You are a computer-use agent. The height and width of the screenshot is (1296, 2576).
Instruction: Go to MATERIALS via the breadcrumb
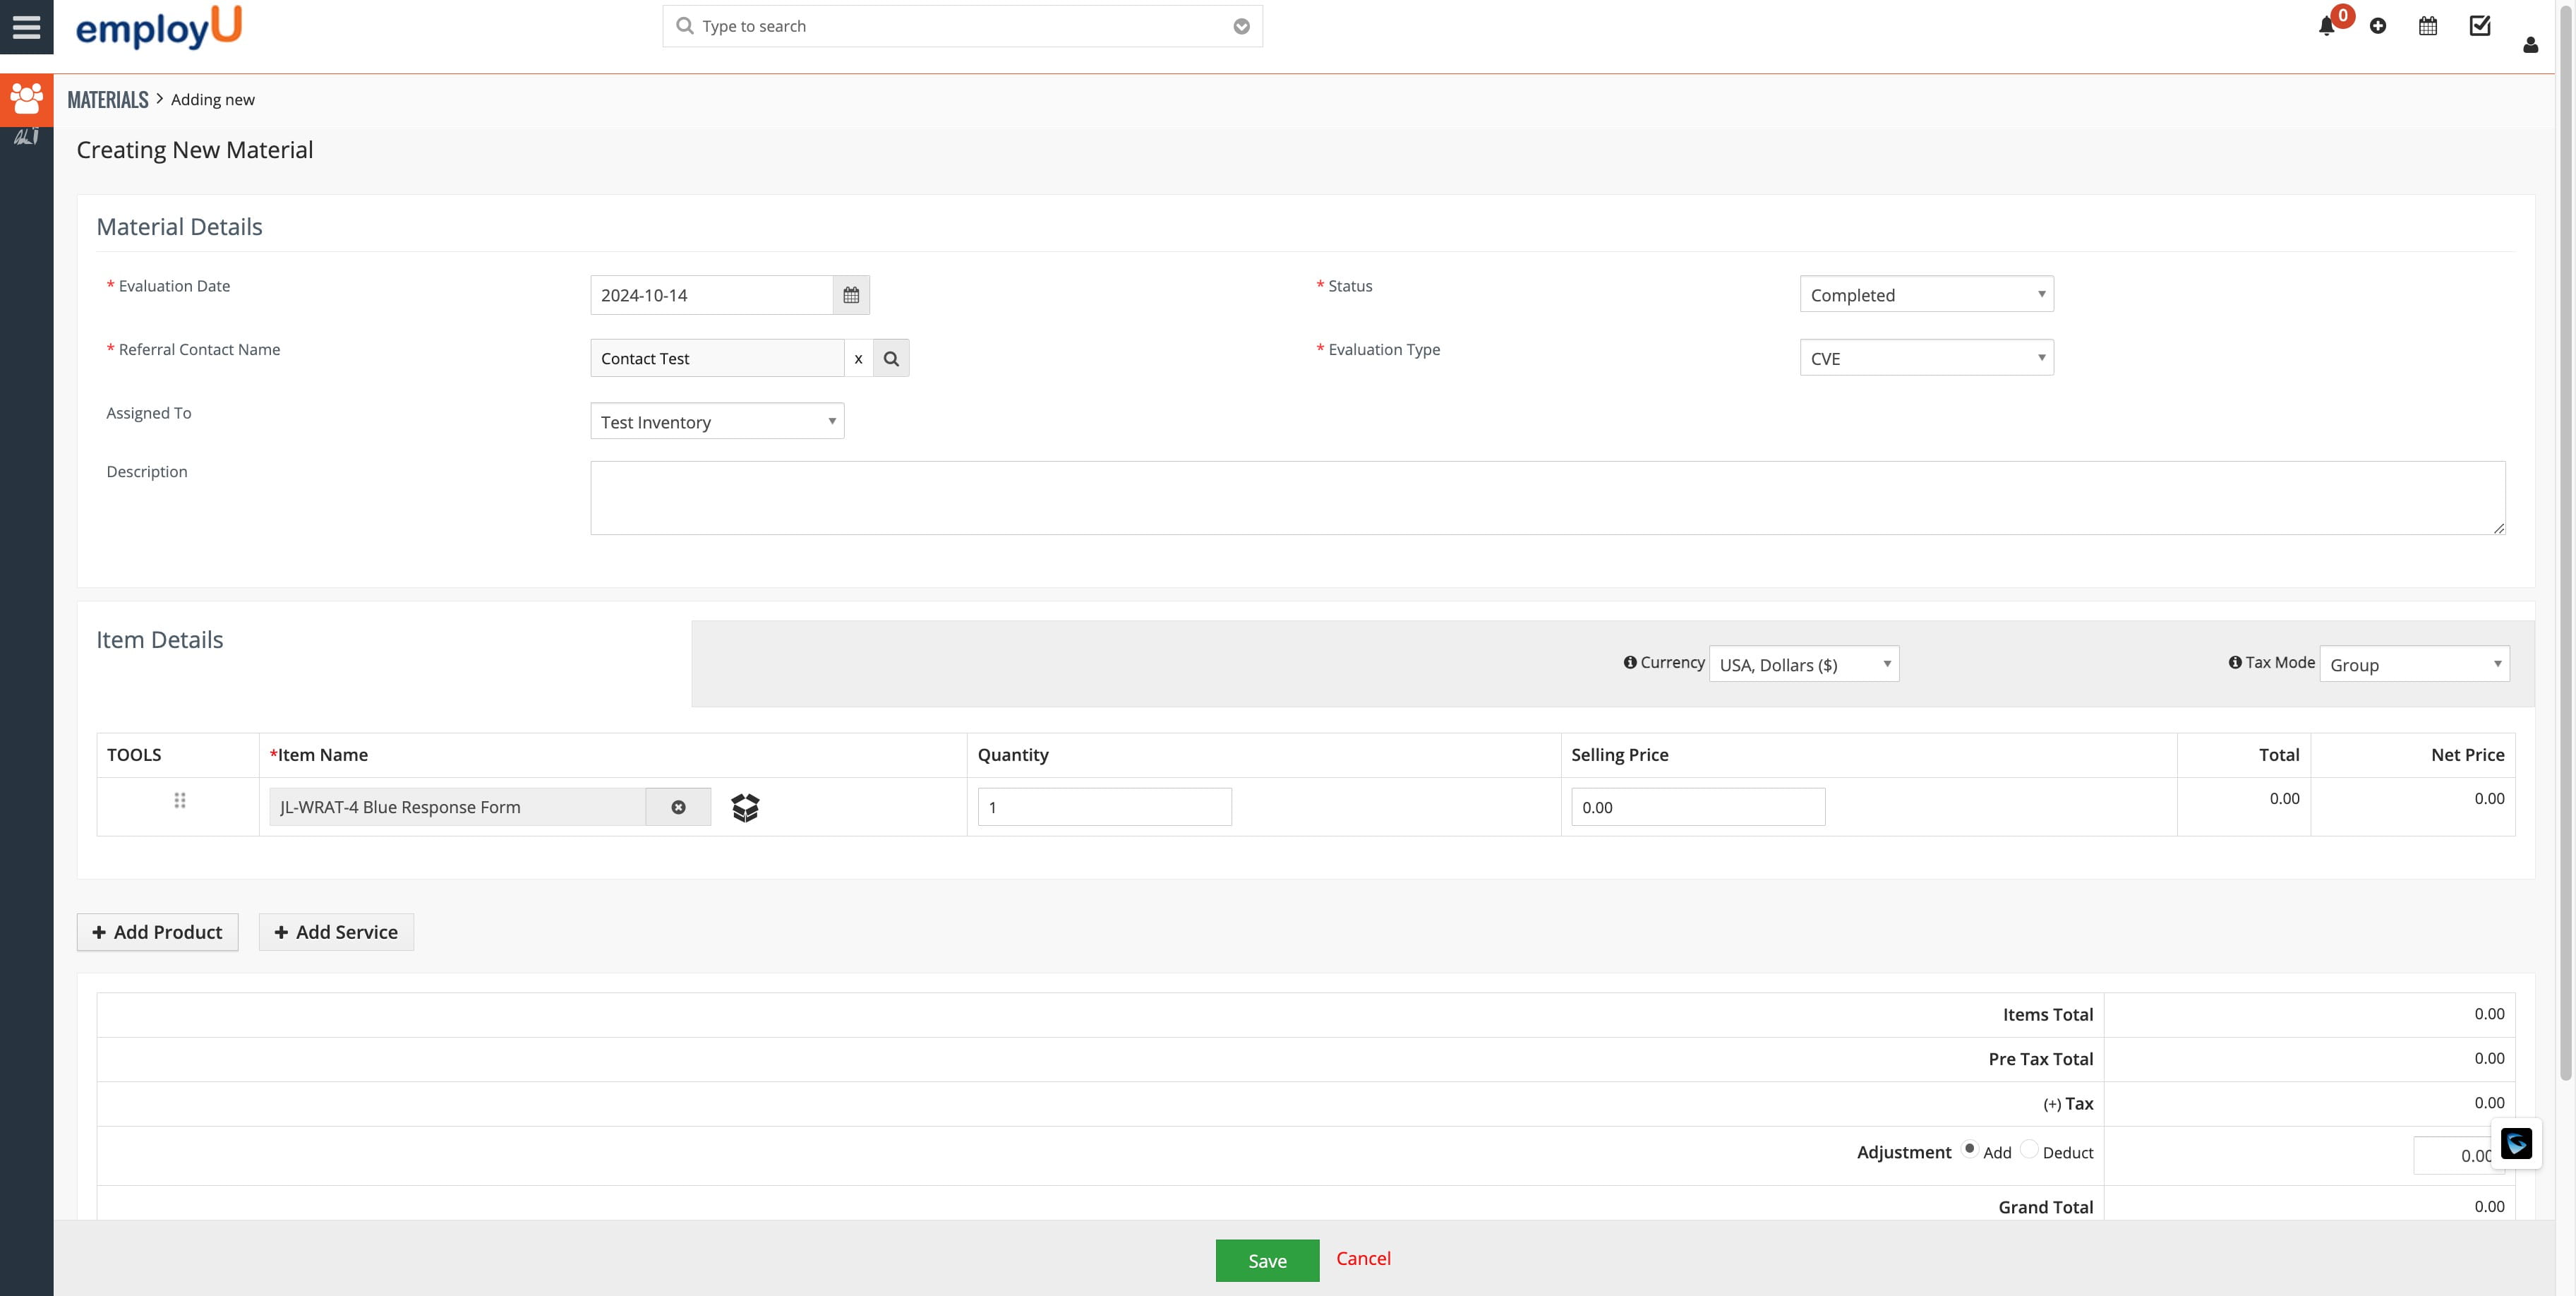[107, 99]
